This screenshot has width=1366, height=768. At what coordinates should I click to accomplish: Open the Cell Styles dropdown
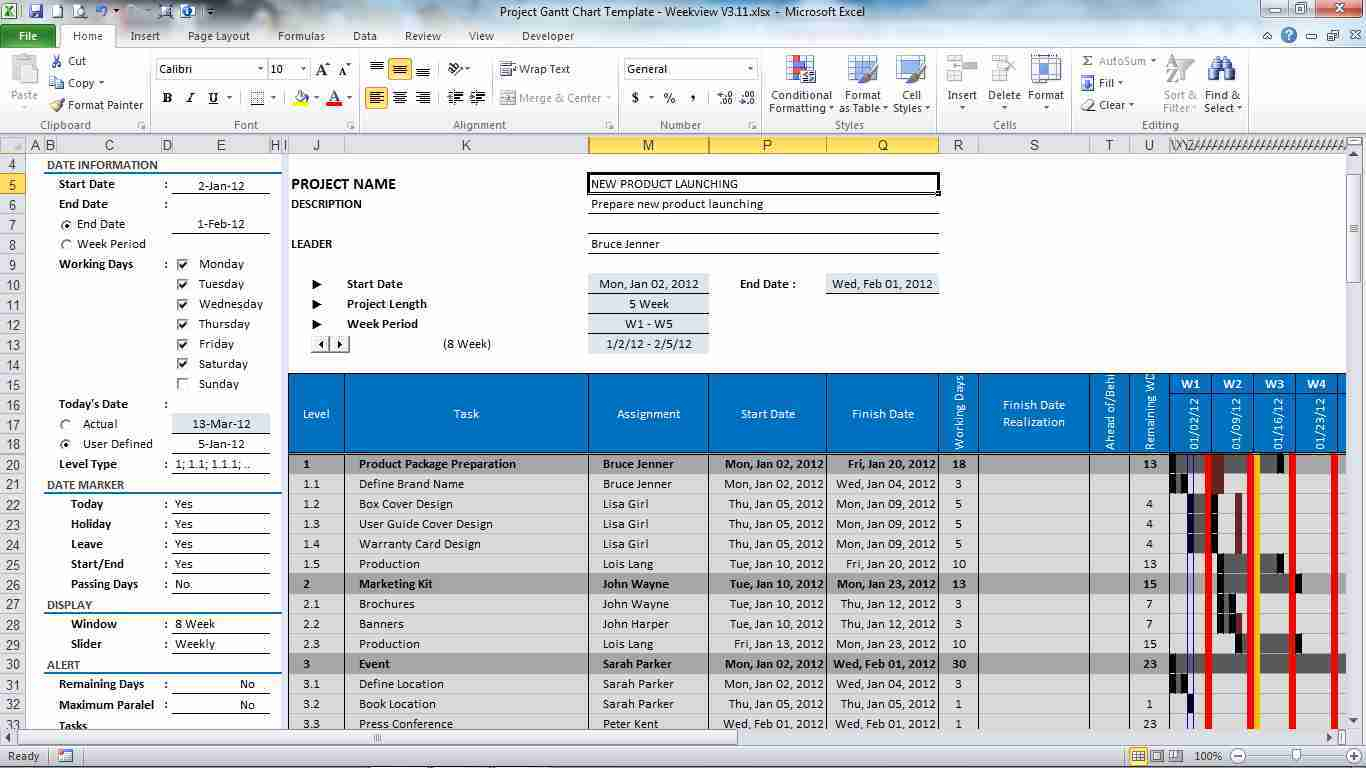(911, 85)
